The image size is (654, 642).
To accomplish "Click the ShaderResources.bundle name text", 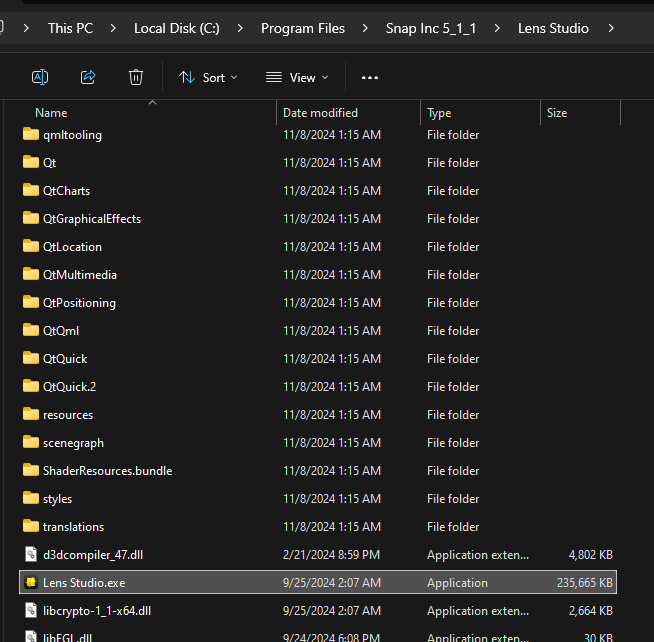I will click(x=108, y=471).
